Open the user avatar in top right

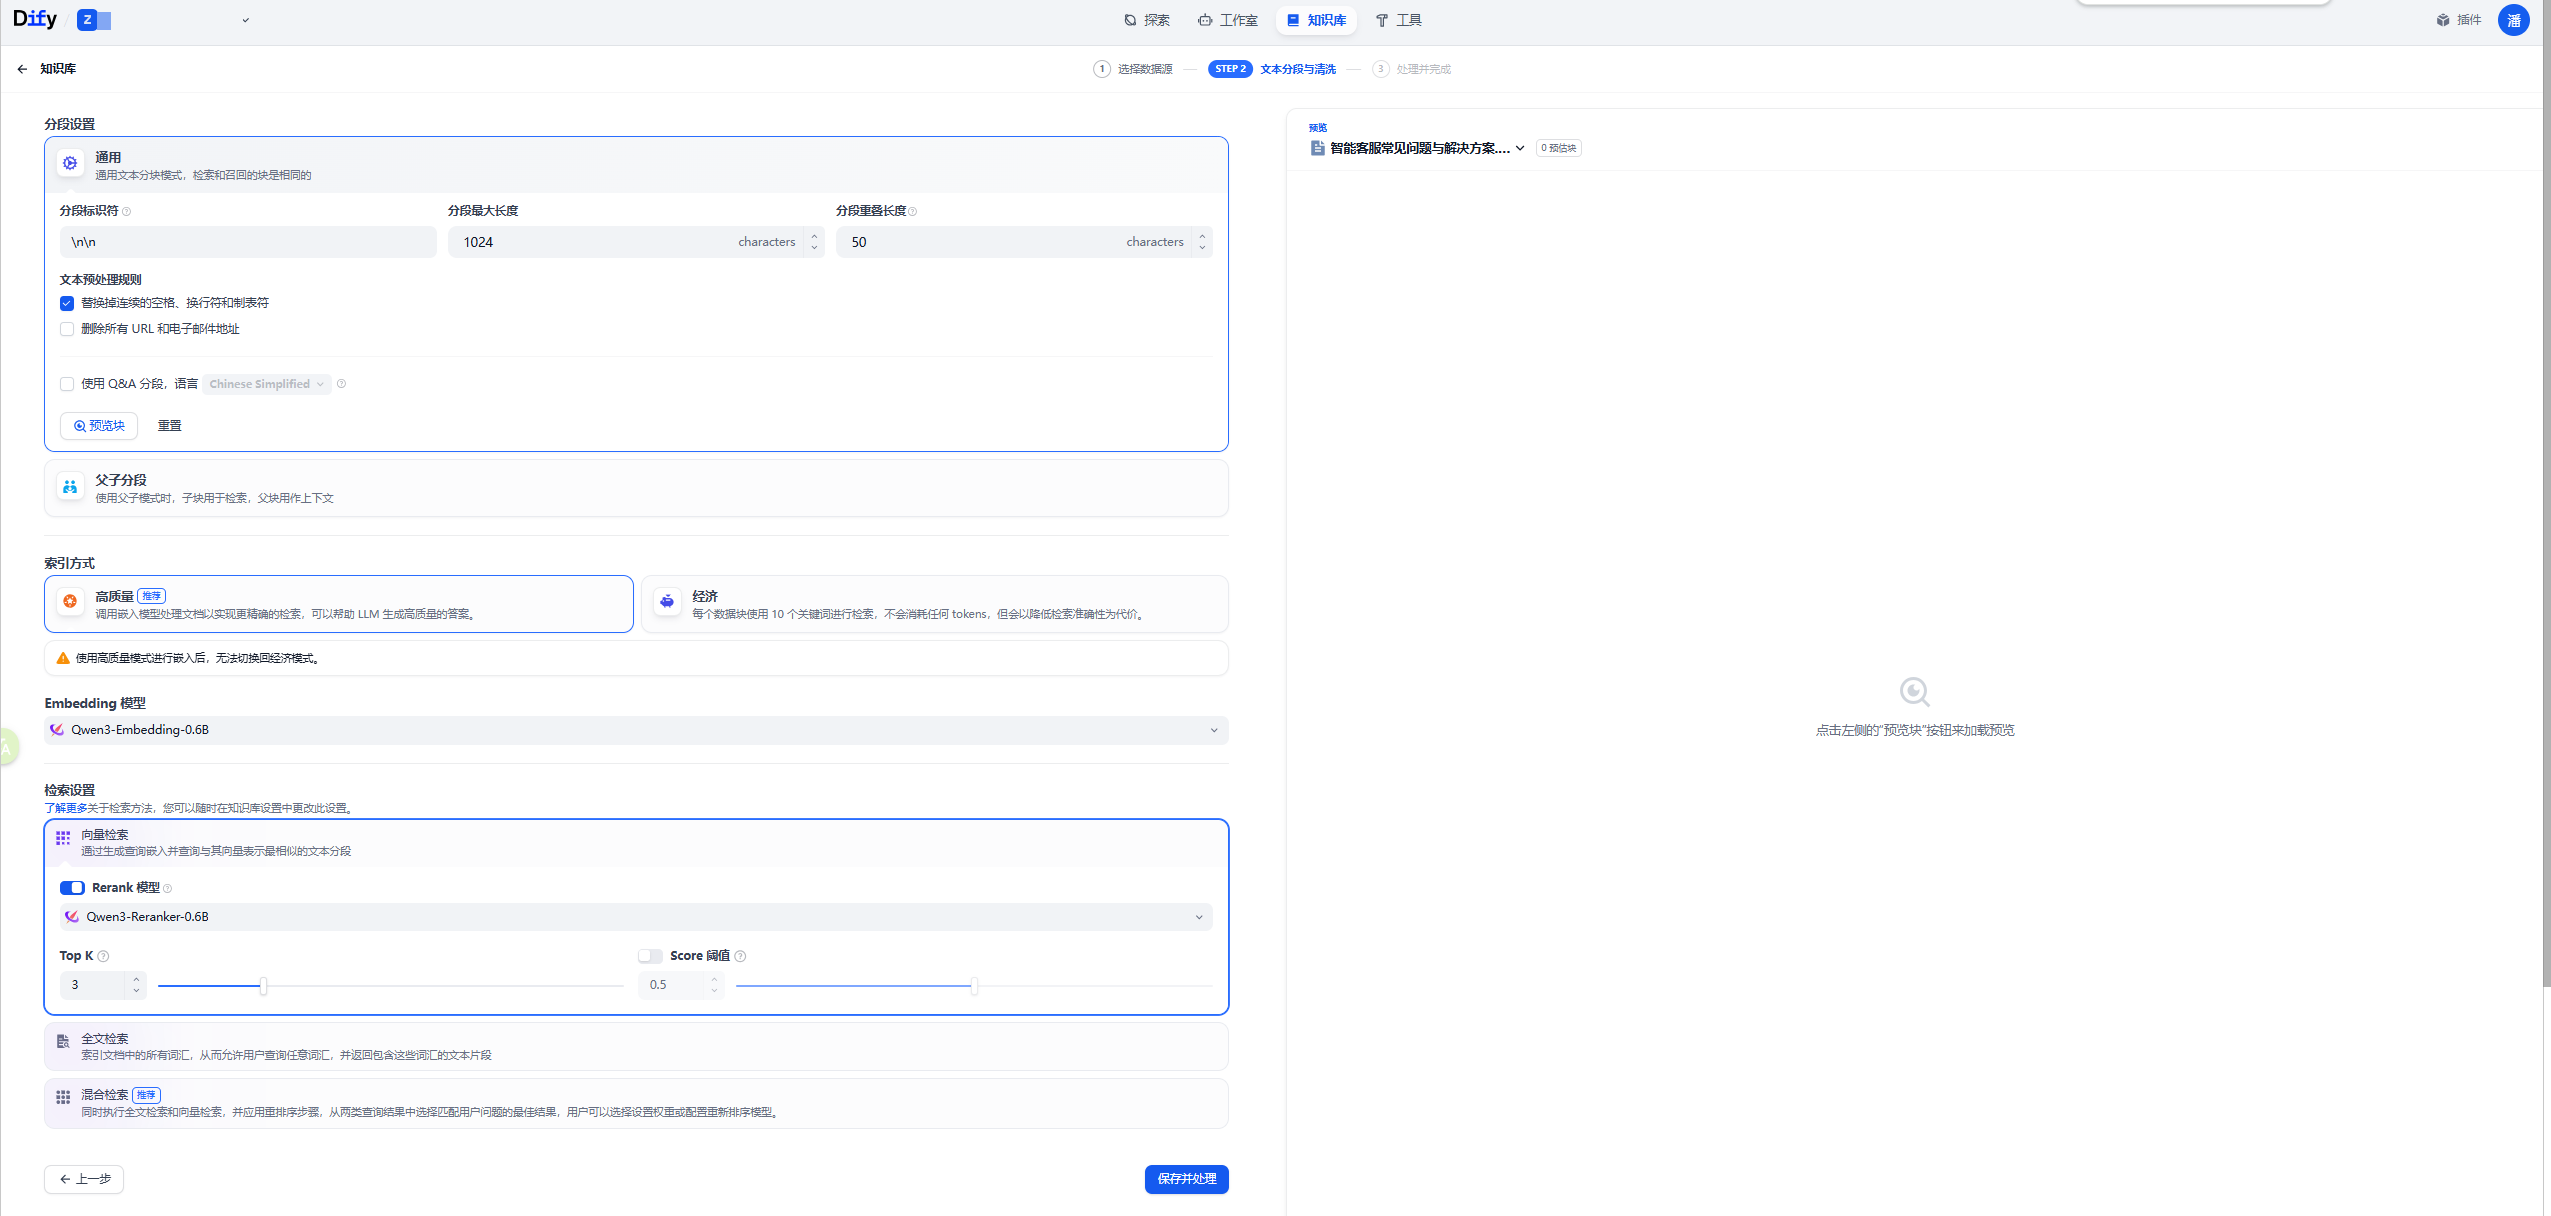pos(2513,20)
